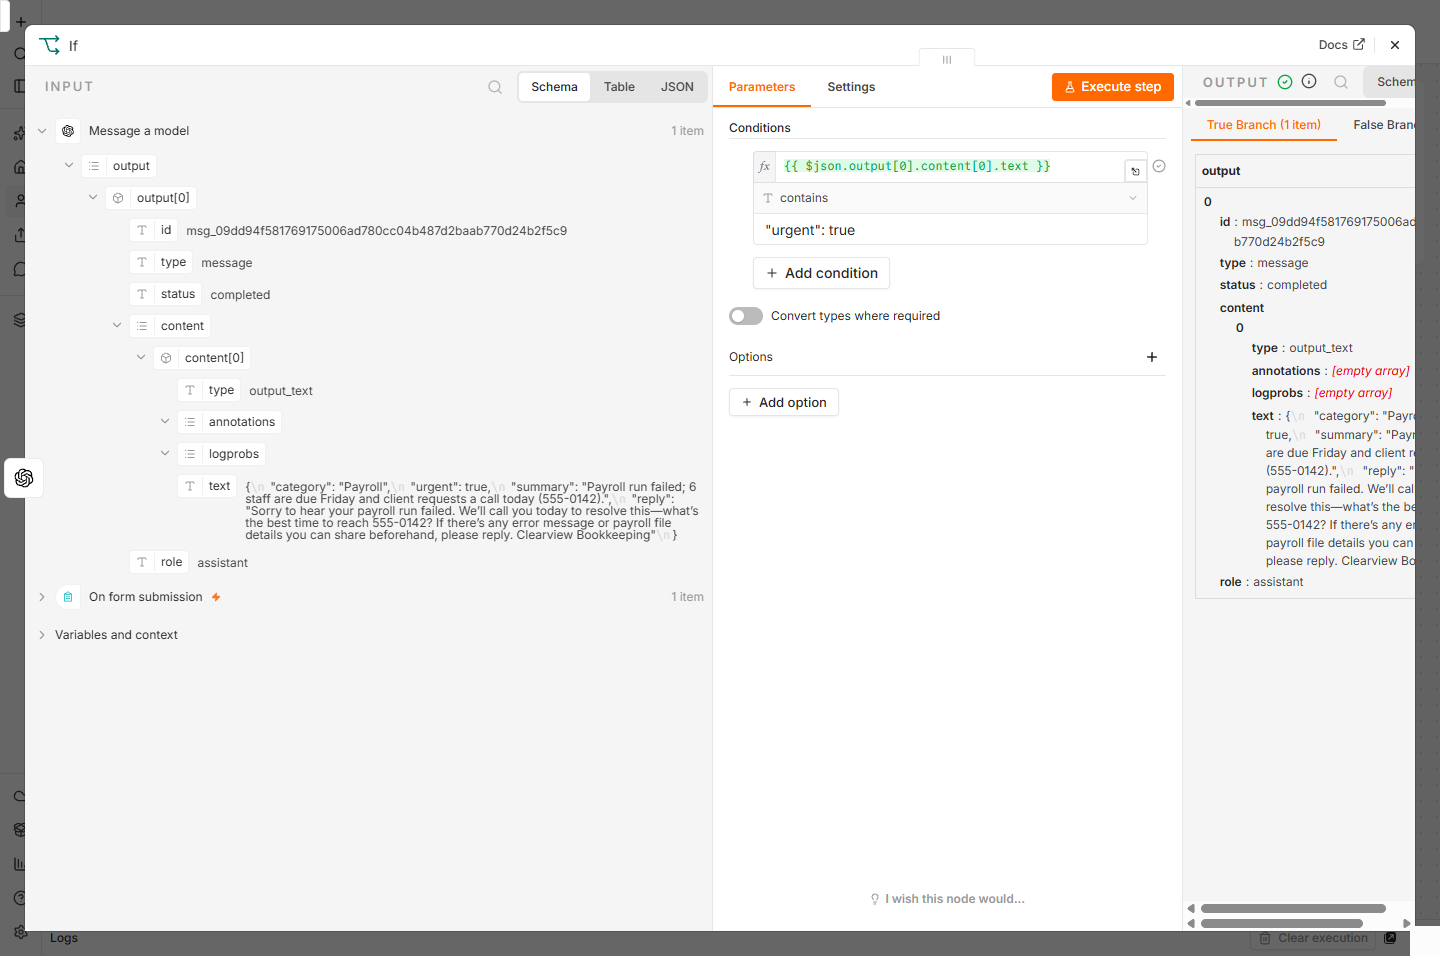
Task: Click the input search magnifier icon
Action: coord(495,87)
